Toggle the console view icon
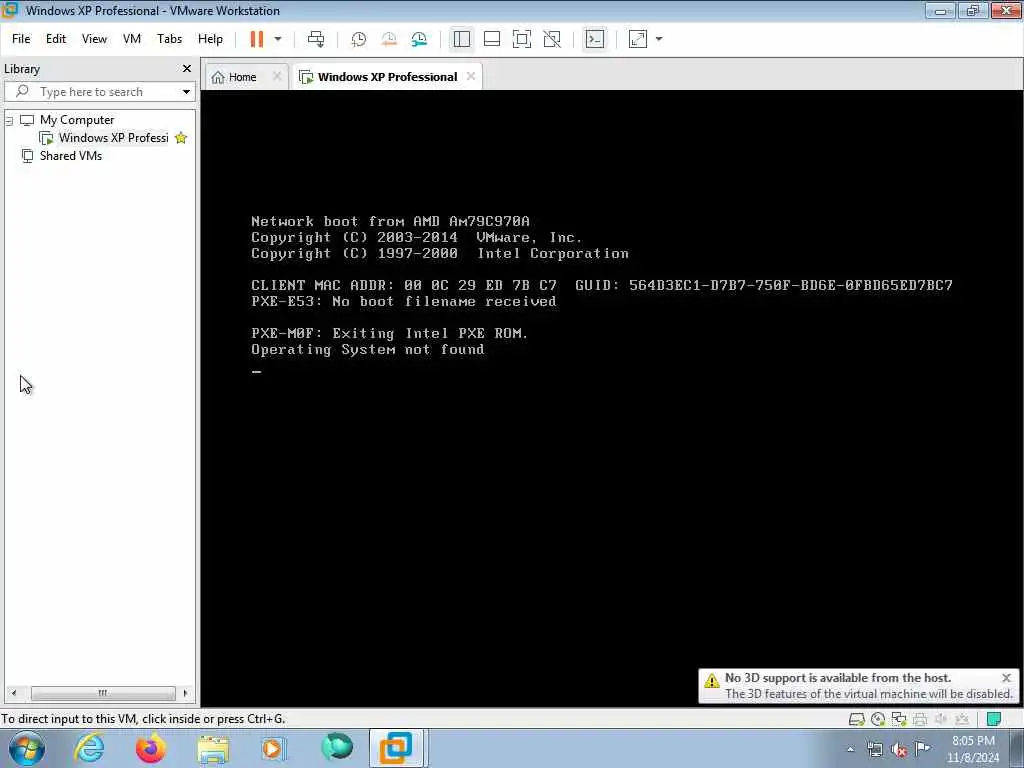The image size is (1024, 768). [595, 39]
